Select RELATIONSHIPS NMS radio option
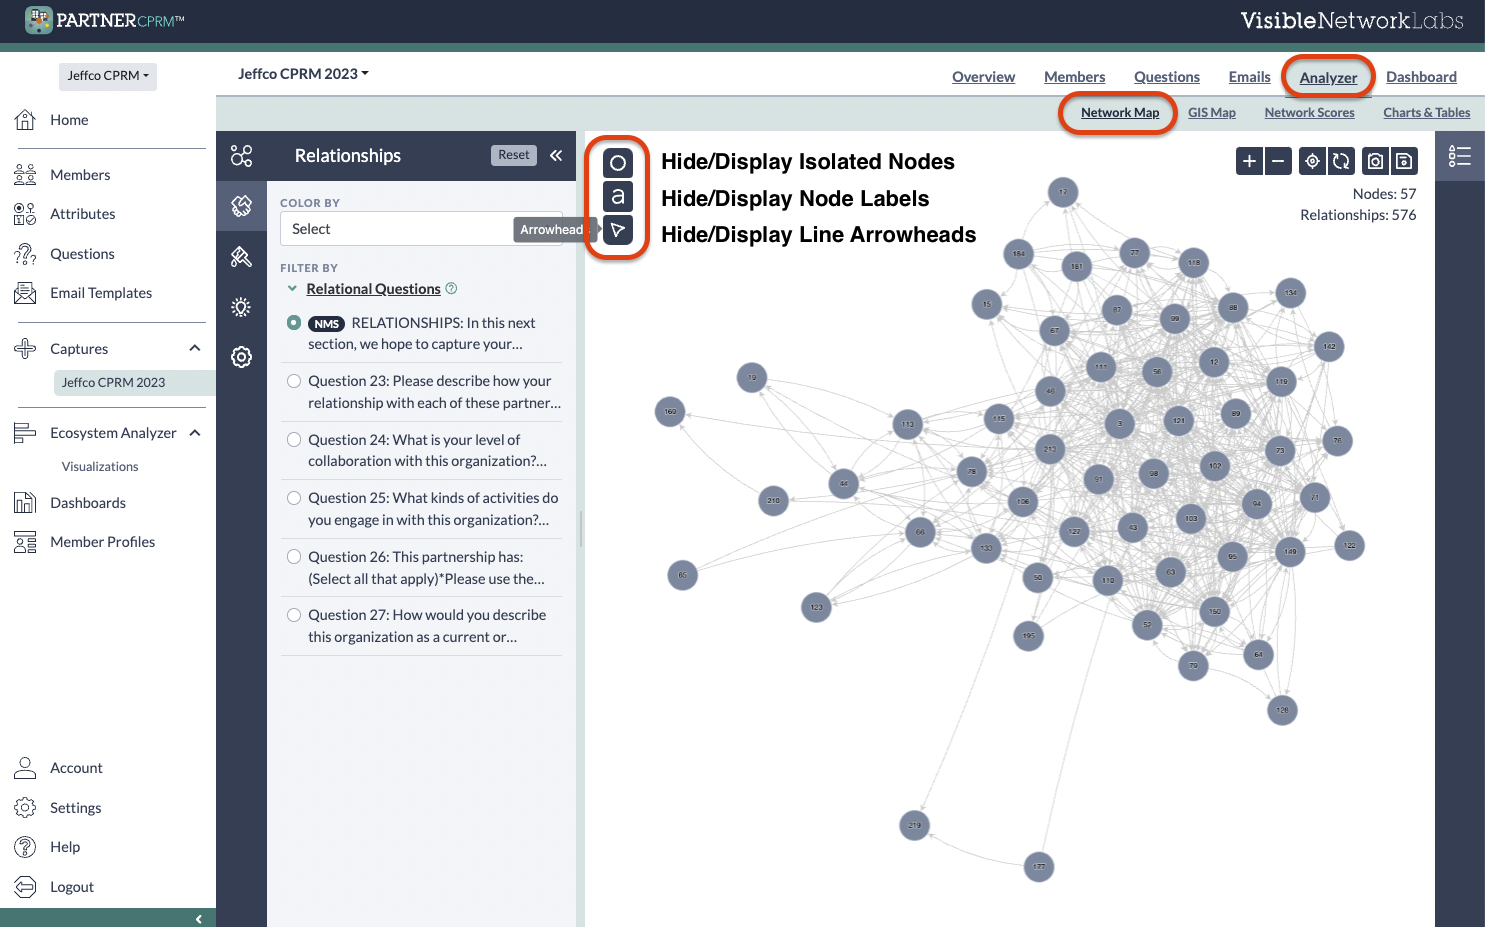1485x927 pixels. tap(294, 322)
